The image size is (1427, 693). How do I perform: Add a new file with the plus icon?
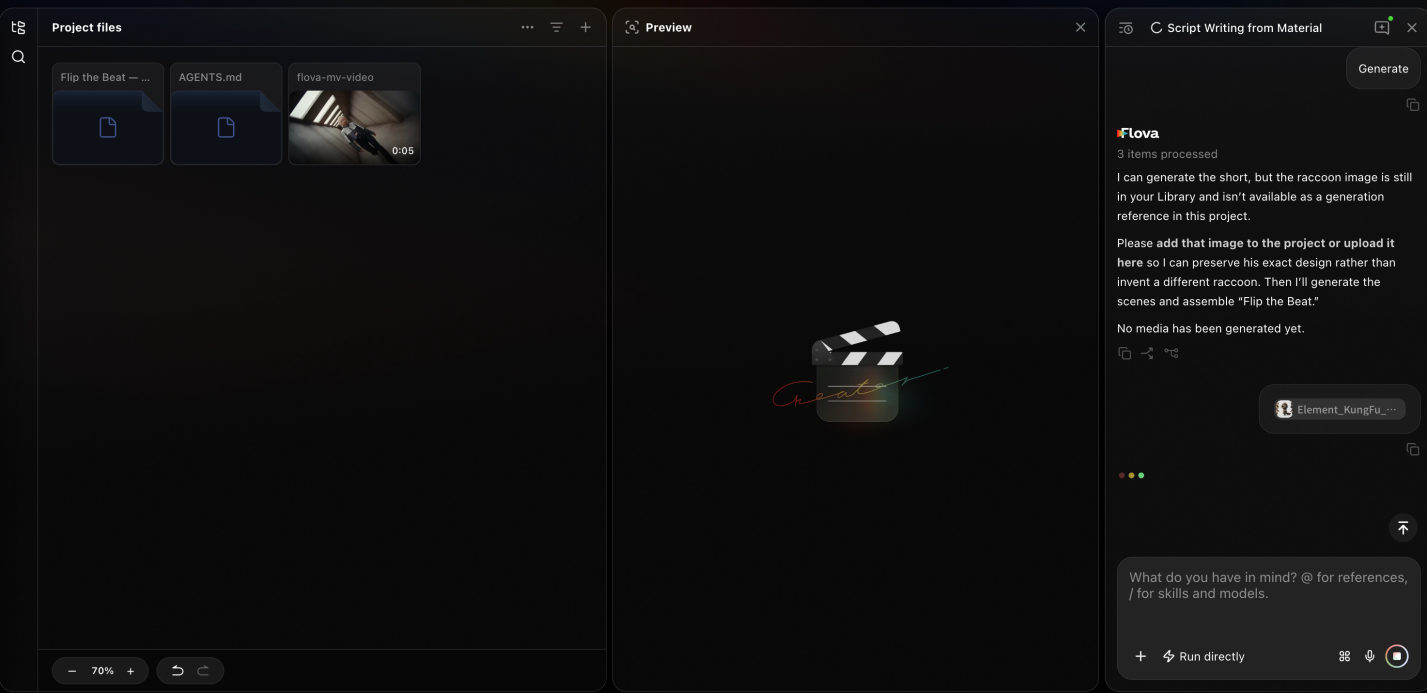pos(586,27)
